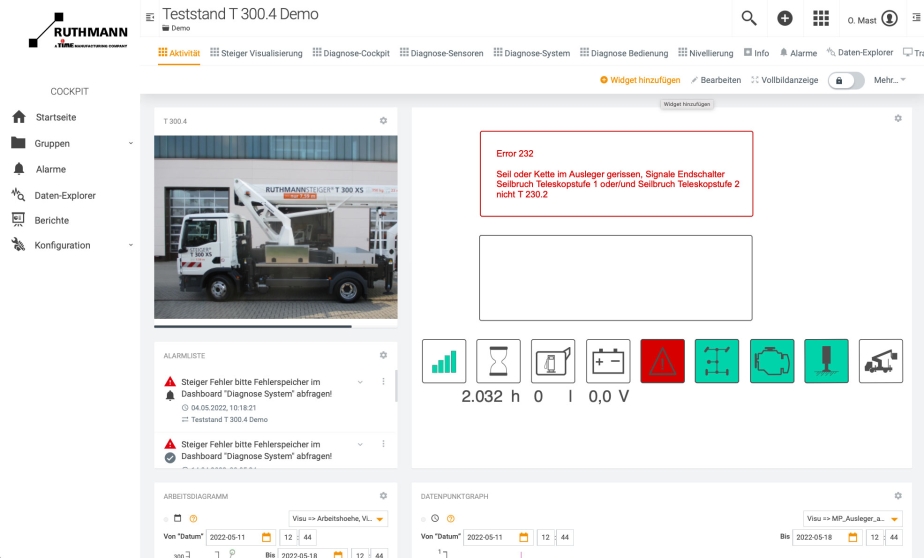Open Visu => MP_Ausleger datapoint dropdown
Viewport: 924px width, 558px height.
point(853,519)
